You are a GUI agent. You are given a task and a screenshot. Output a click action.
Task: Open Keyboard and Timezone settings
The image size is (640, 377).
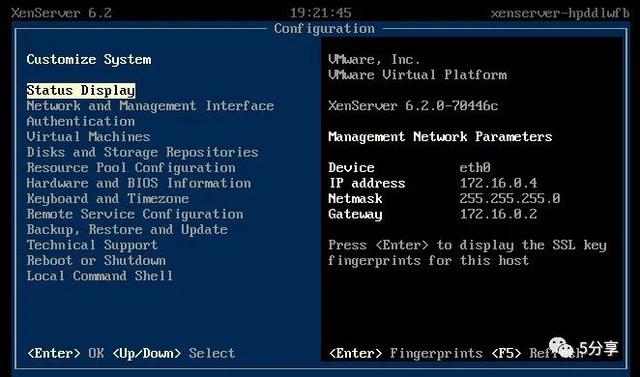[x=108, y=199]
